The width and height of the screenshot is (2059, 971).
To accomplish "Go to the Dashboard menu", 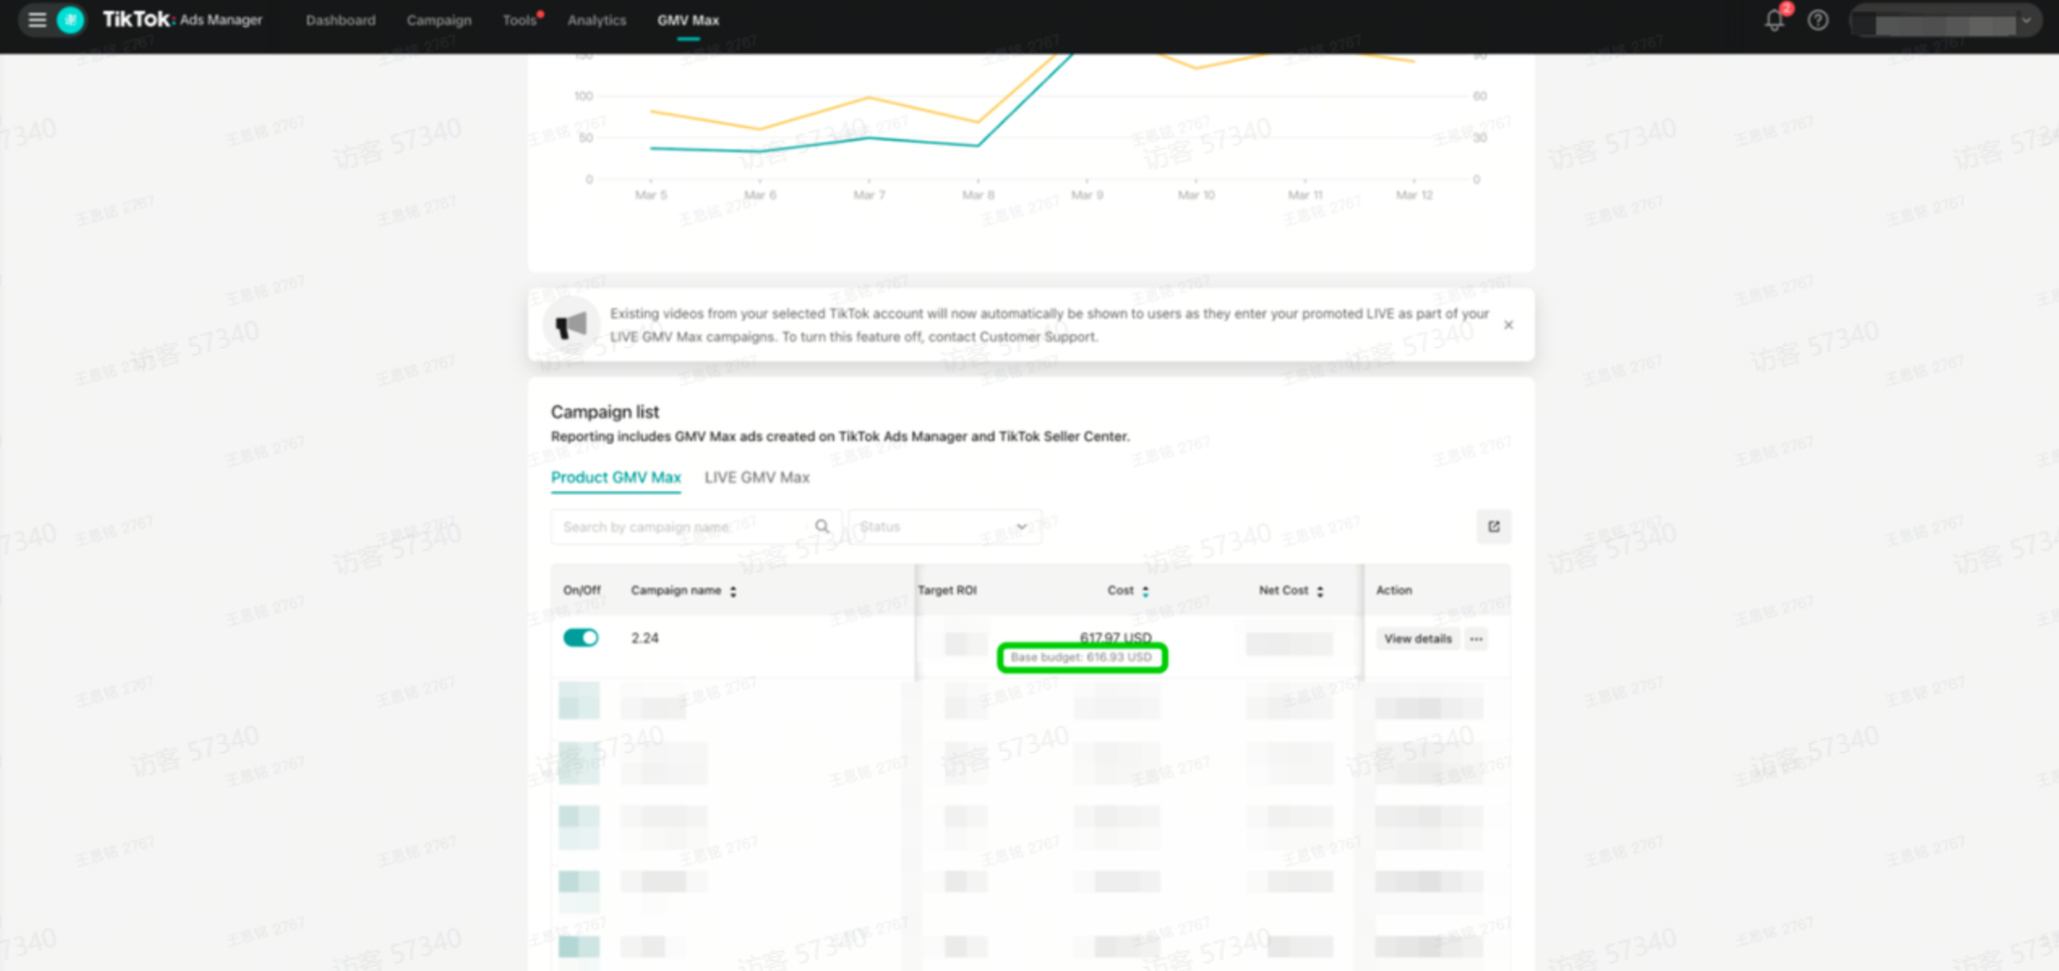I will (x=341, y=20).
